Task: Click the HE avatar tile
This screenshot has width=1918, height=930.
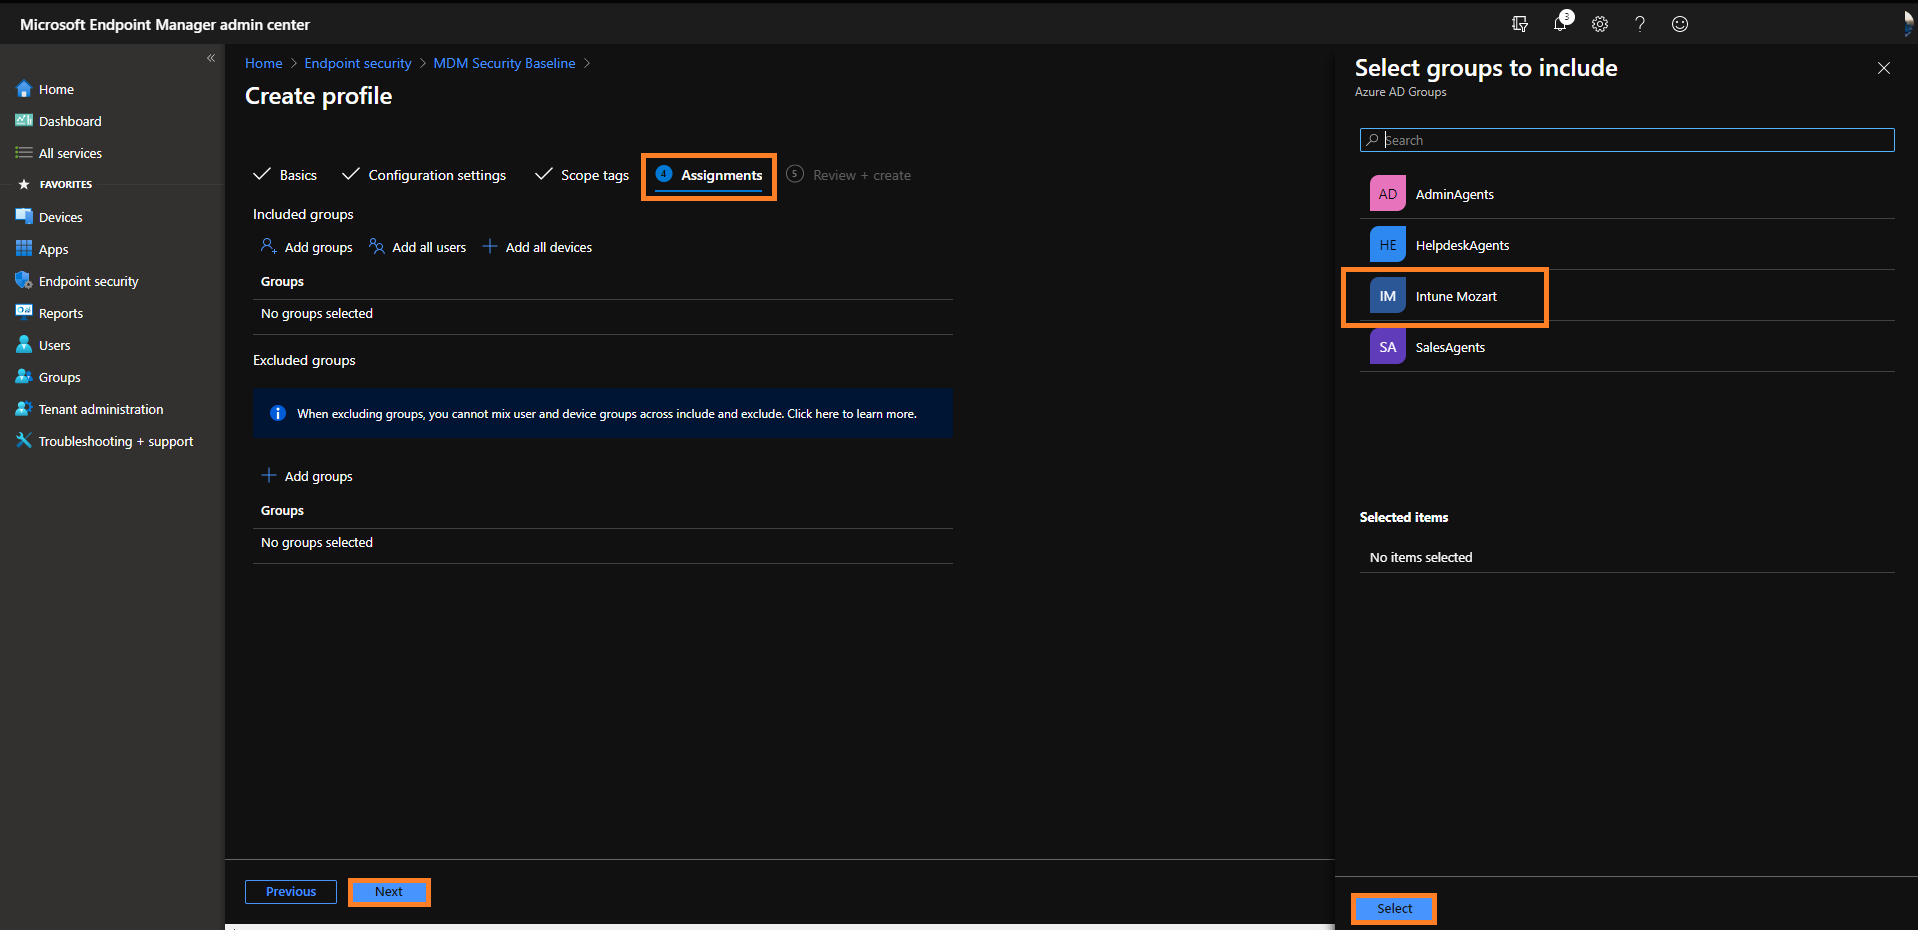Action: coord(1388,245)
